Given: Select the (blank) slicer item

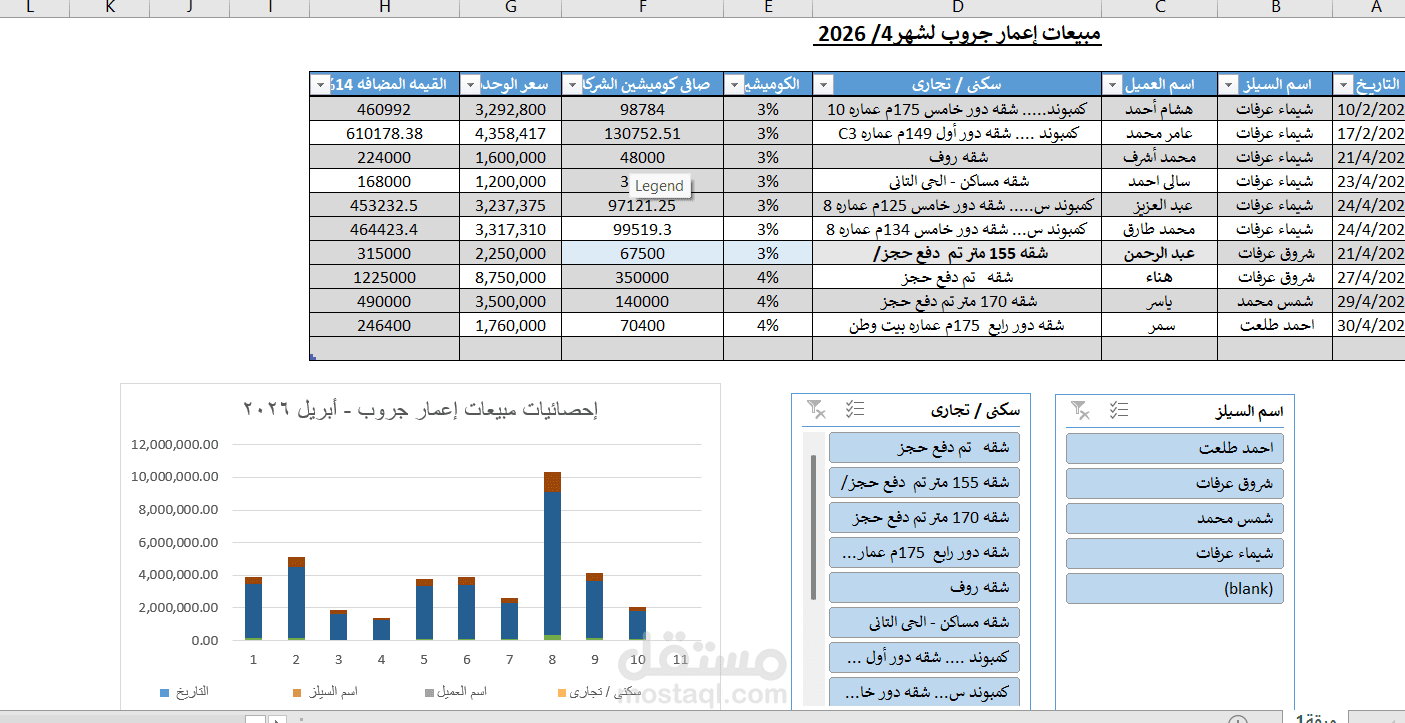Looking at the screenshot, I should [1174, 588].
